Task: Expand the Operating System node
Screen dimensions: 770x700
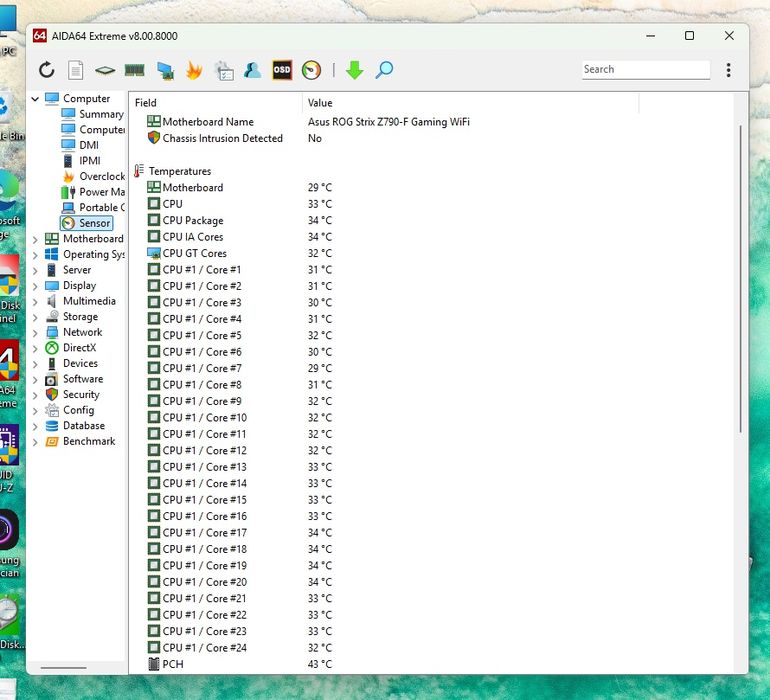Action: 35,255
